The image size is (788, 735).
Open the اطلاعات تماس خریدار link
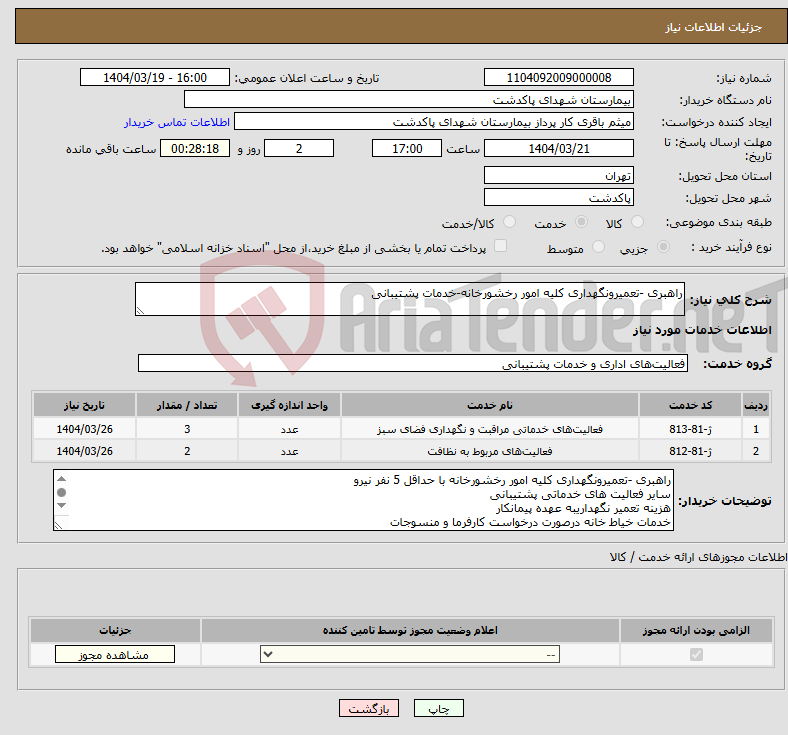[177, 122]
